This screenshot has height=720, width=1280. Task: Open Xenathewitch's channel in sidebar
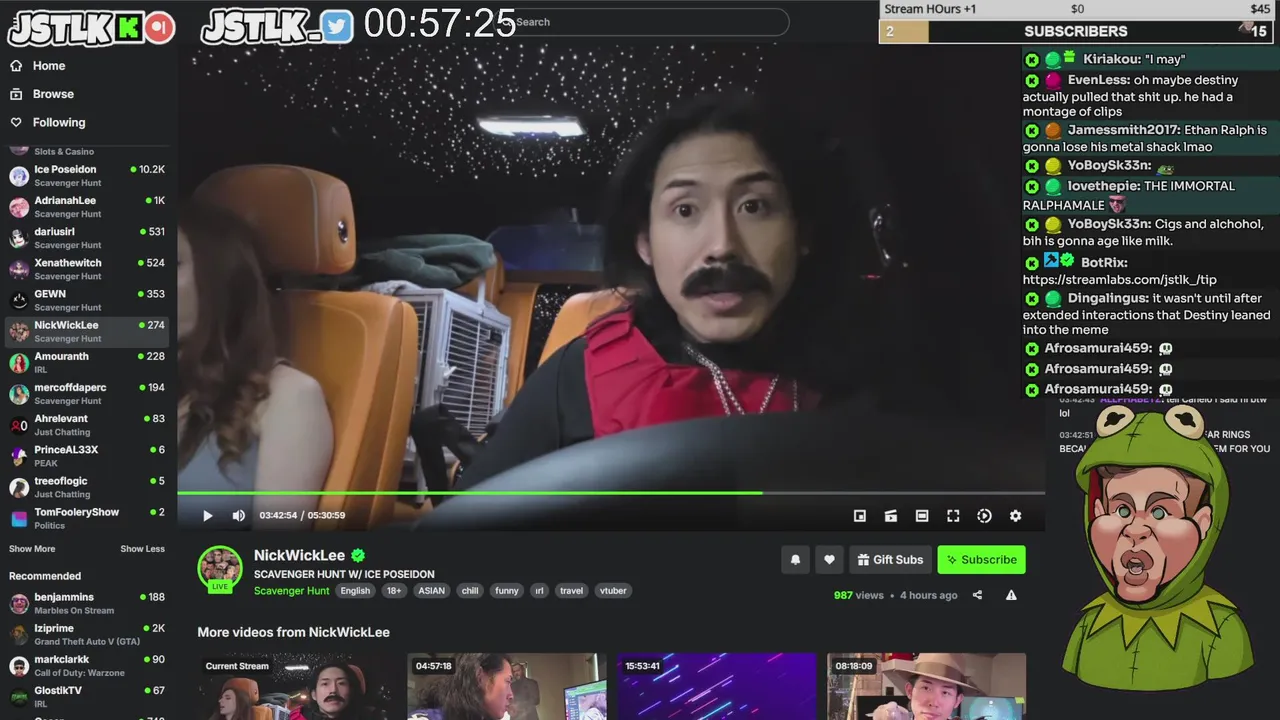pos(87,269)
